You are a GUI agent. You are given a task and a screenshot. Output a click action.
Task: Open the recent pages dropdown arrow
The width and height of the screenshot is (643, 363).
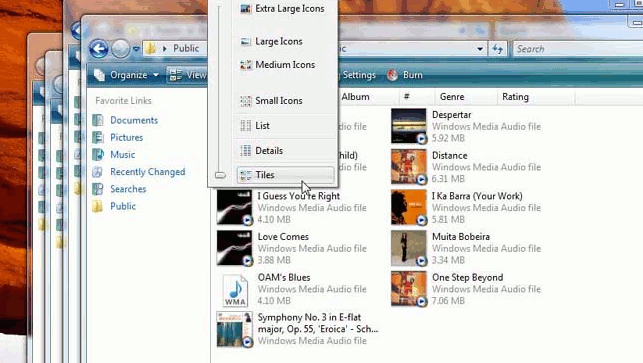click(x=136, y=49)
